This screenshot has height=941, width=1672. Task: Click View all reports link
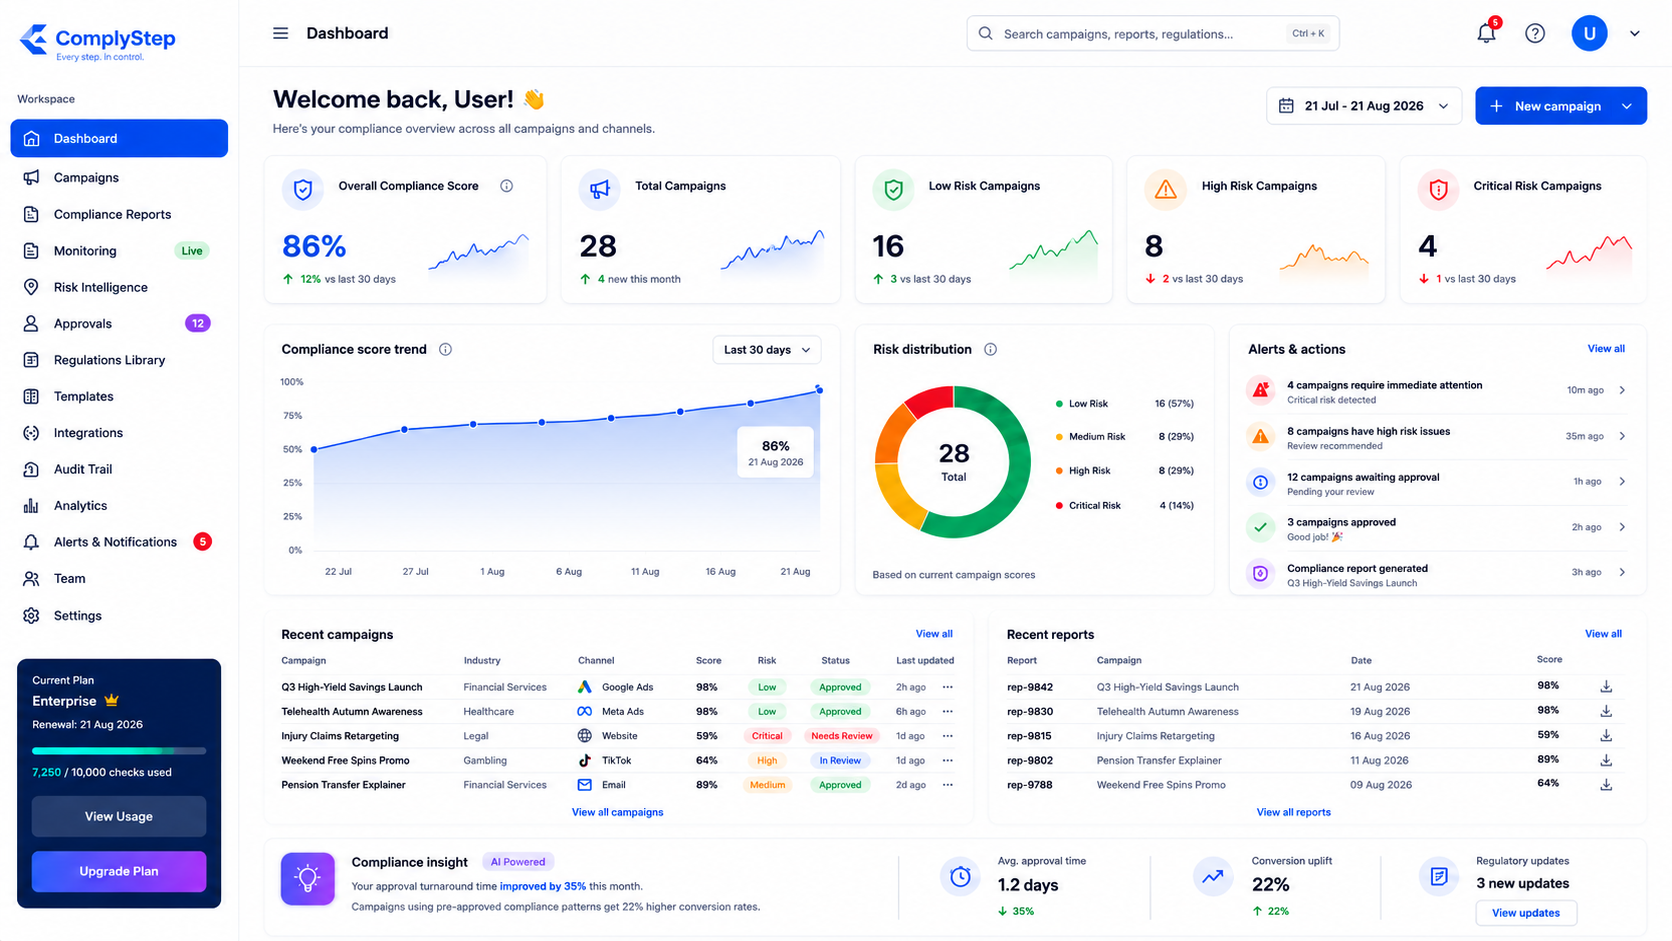pos(1293,812)
